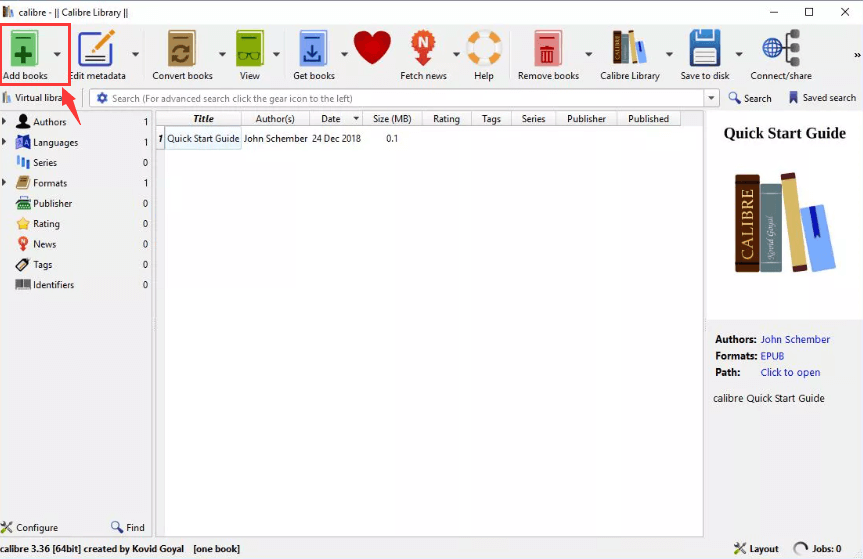Open the Edit metadata tool

(97, 50)
